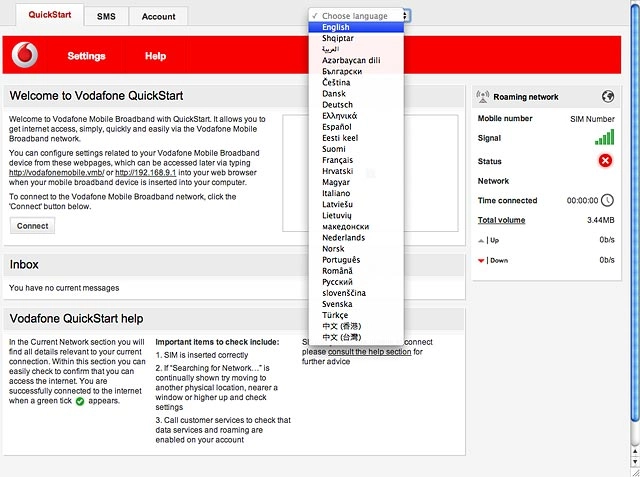The height and width of the screenshot is (477, 640).
Task: Click the Connect button
Action: tap(32, 226)
